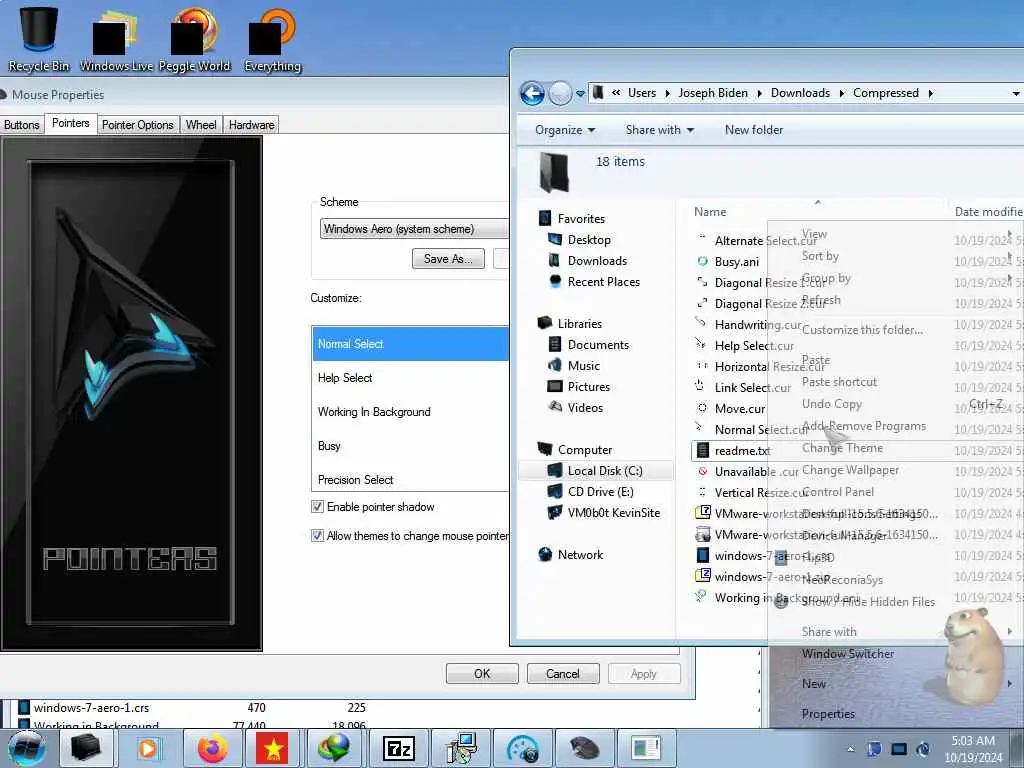Toggle Allow themes to change mouse pointers
Screen dimensions: 1024x768
(317, 536)
